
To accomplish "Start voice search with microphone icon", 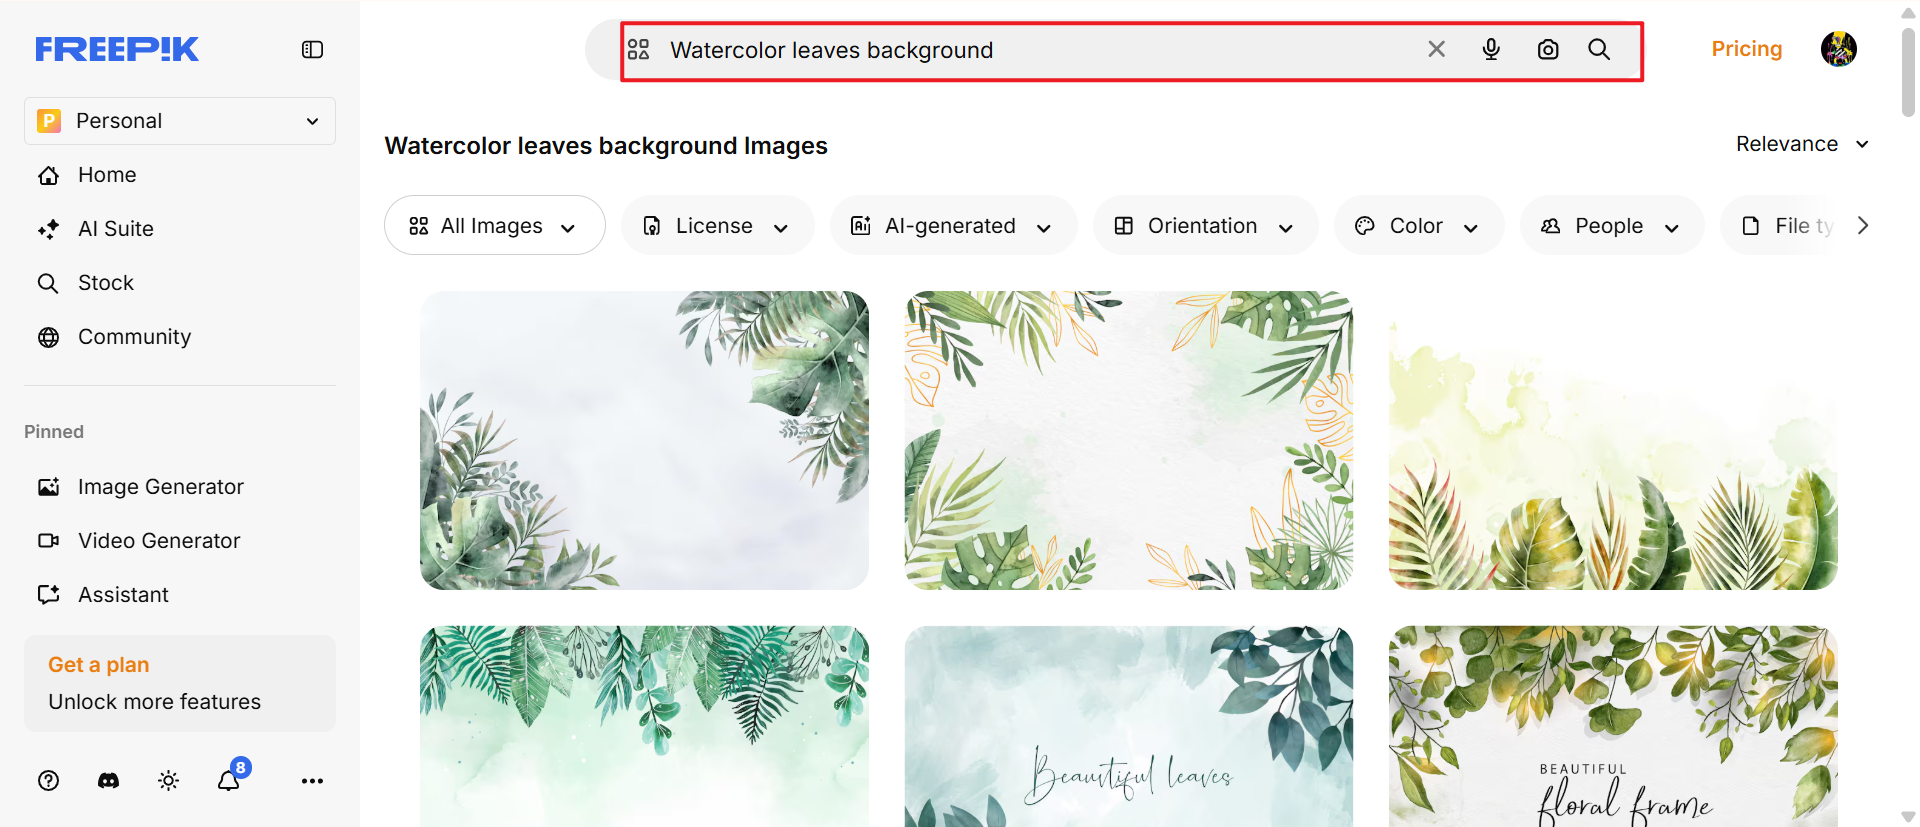I will coord(1491,49).
